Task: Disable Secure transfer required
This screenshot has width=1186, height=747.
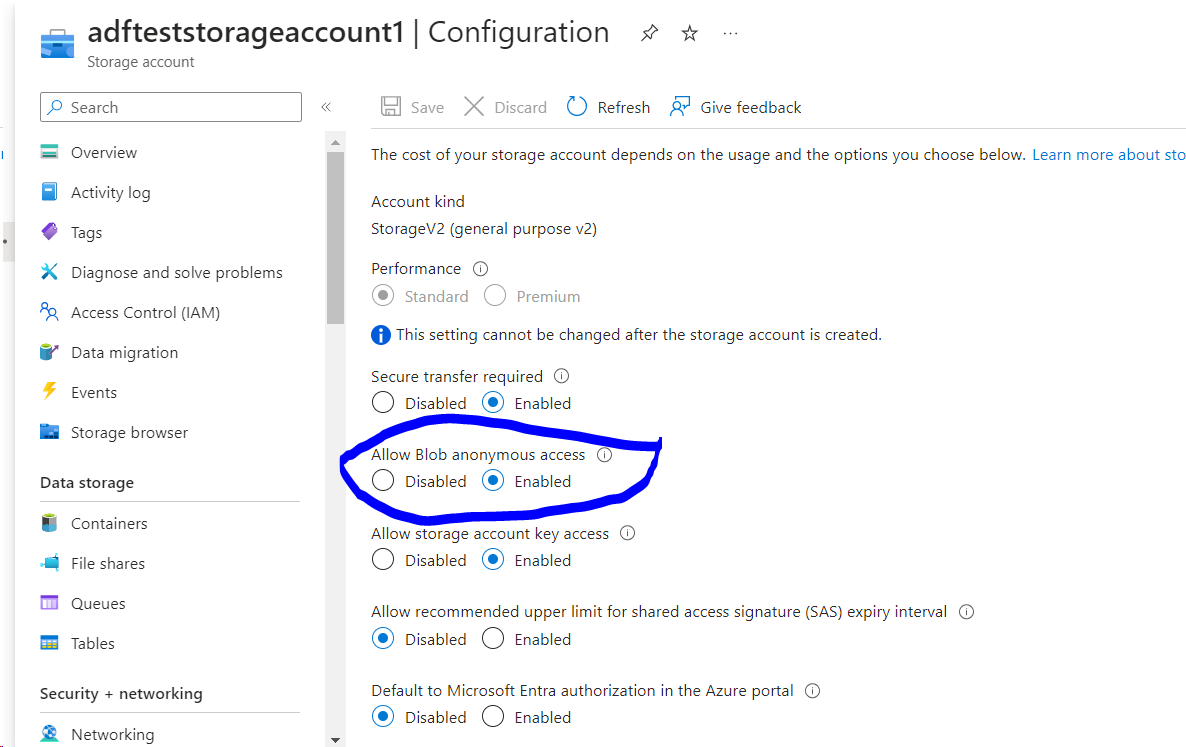Action: tap(383, 403)
